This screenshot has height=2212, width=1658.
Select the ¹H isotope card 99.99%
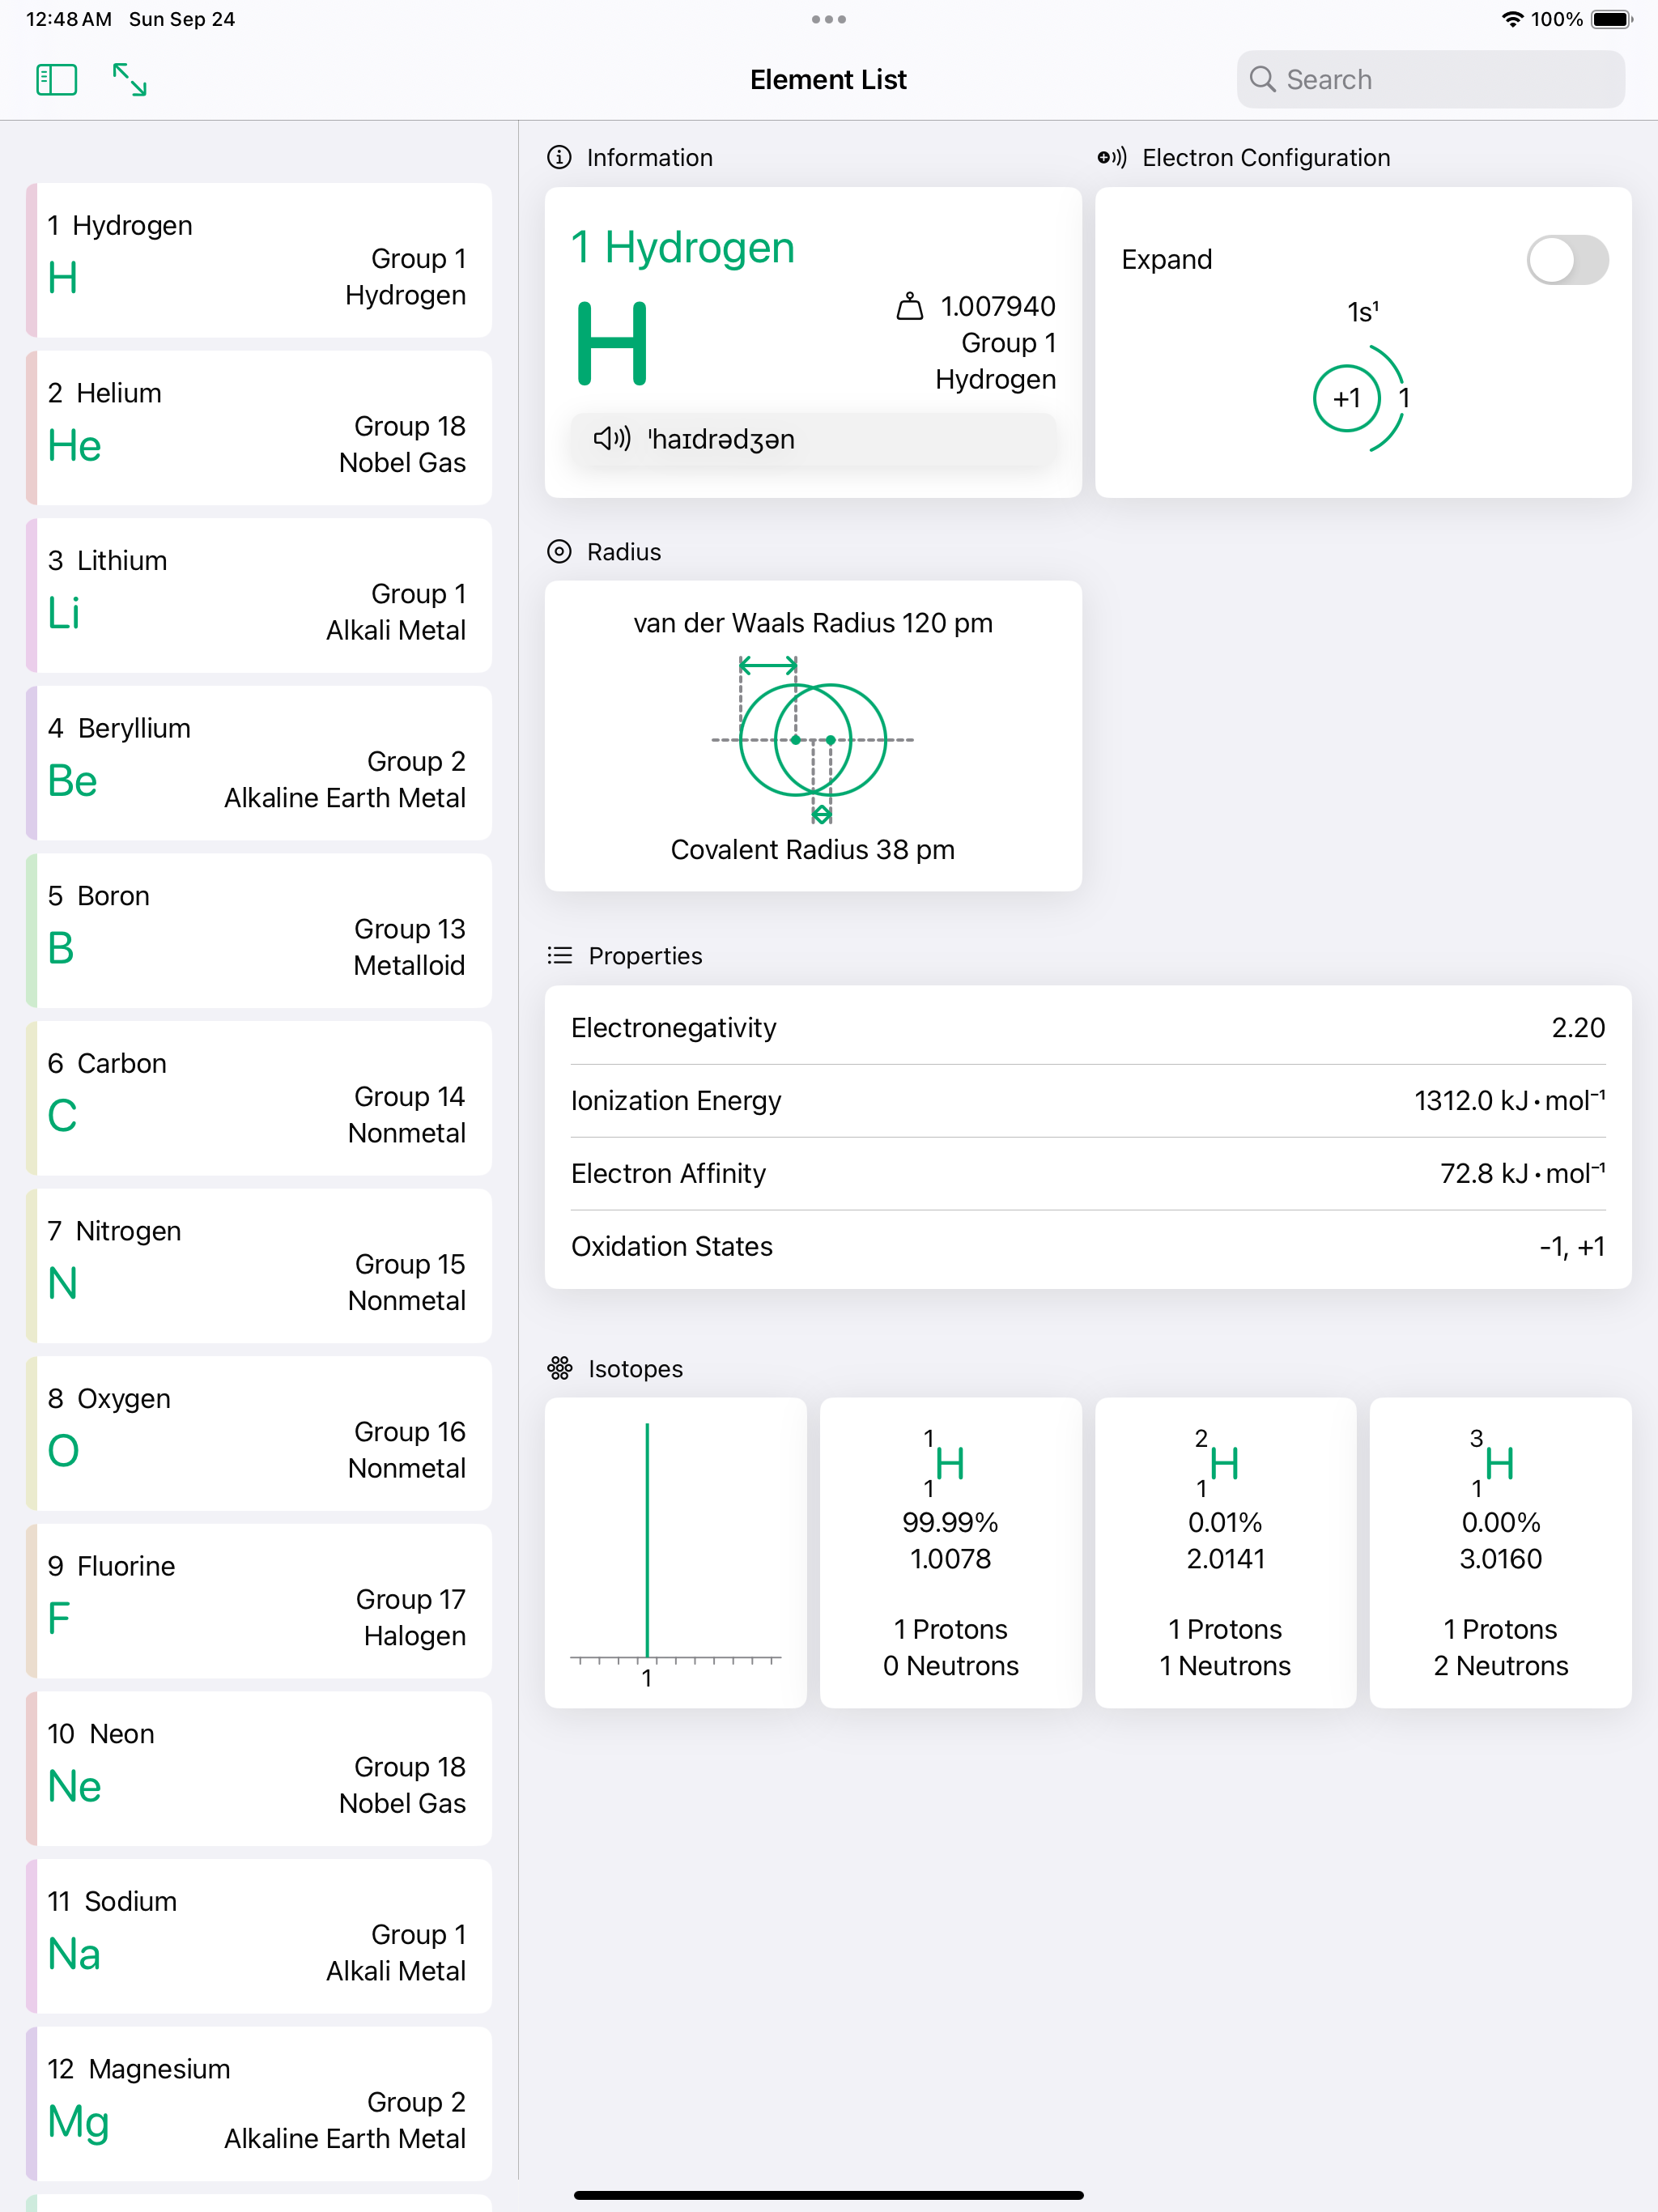(x=951, y=1553)
